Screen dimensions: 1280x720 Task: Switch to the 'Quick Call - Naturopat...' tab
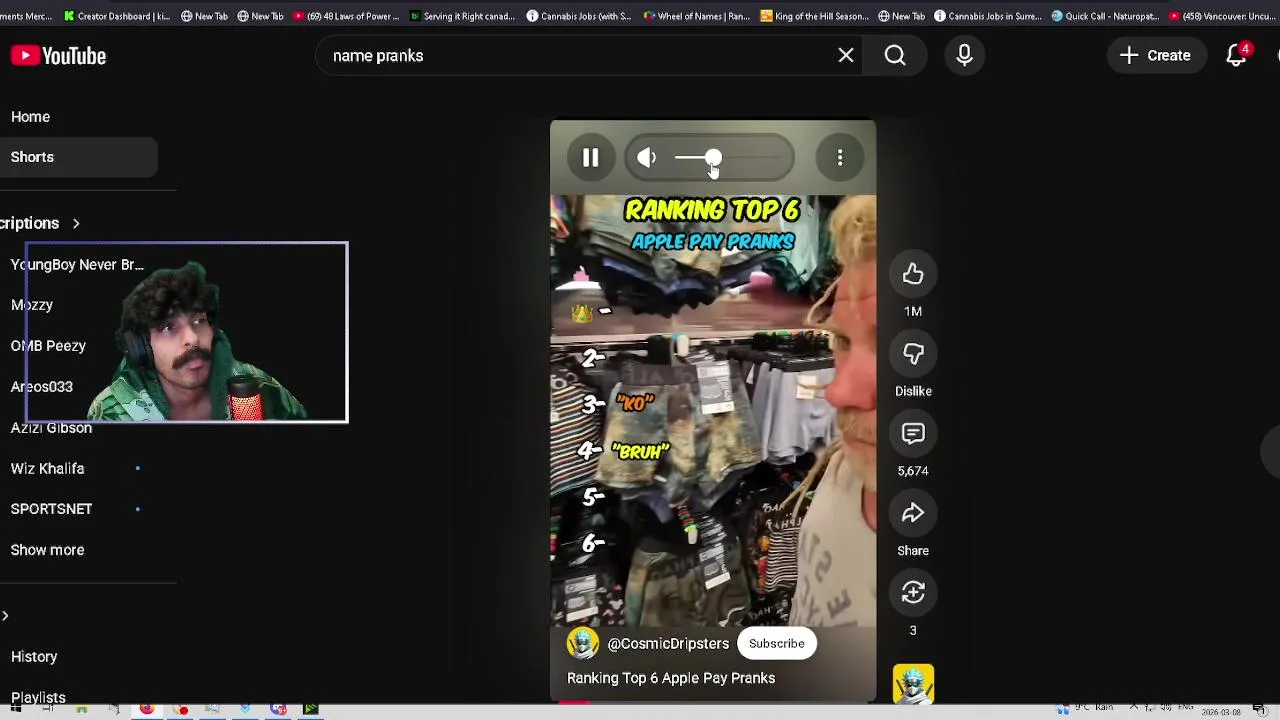(1105, 16)
